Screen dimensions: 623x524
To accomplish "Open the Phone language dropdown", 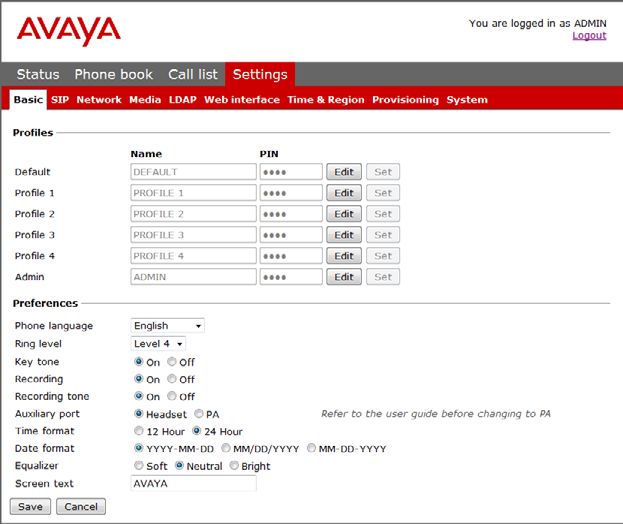I will pos(167,326).
